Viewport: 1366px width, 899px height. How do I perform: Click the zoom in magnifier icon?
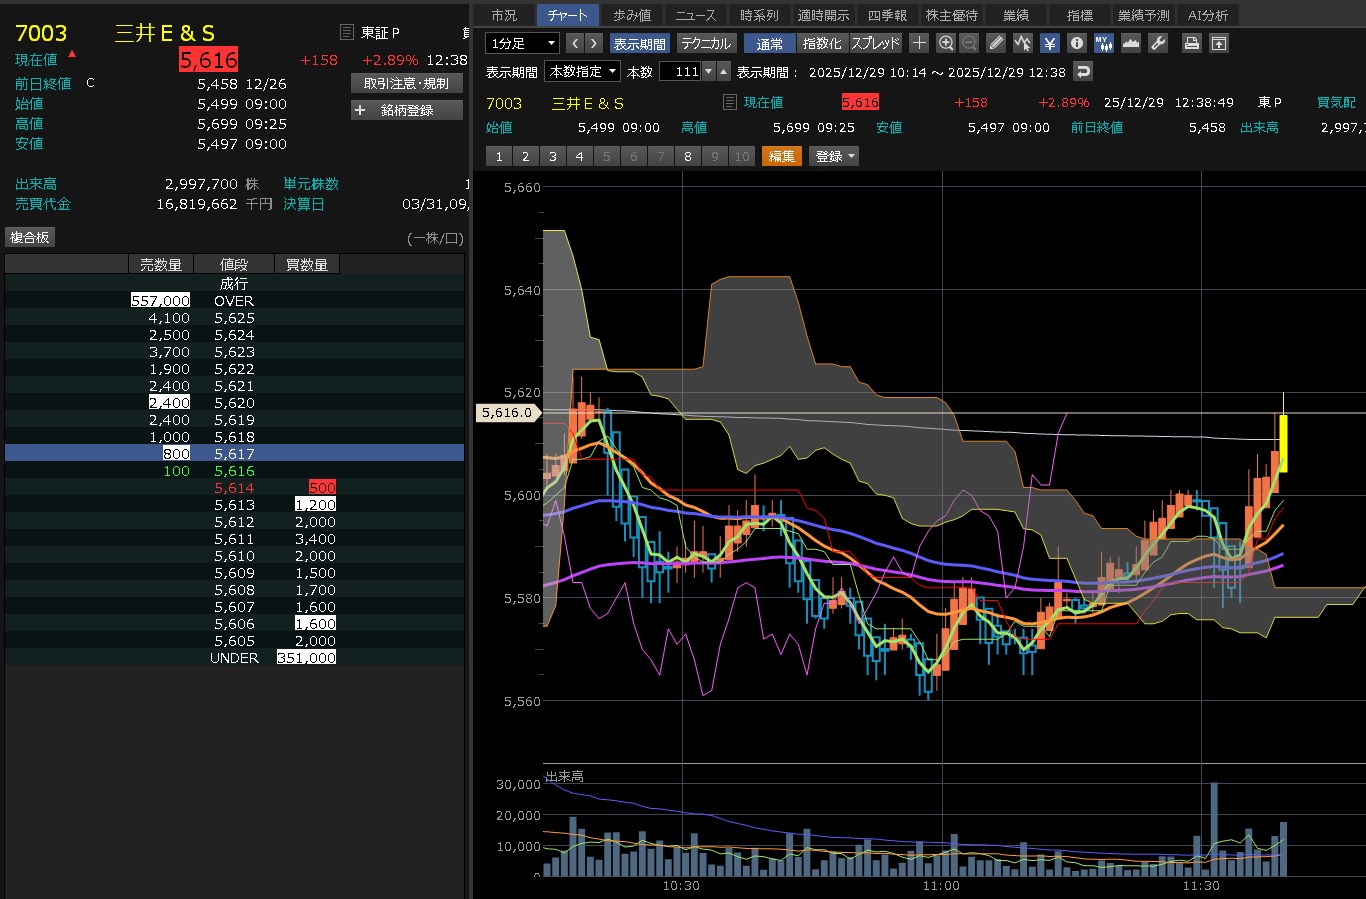click(x=946, y=43)
